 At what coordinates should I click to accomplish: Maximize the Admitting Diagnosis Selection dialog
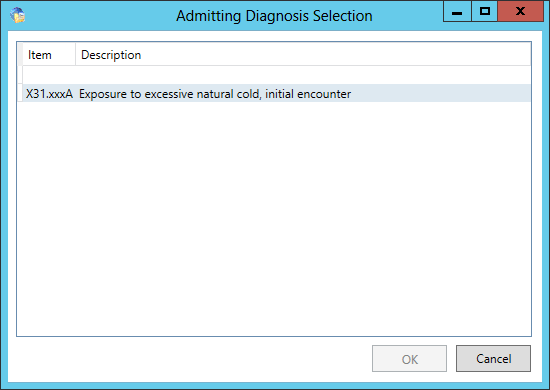click(x=484, y=12)
